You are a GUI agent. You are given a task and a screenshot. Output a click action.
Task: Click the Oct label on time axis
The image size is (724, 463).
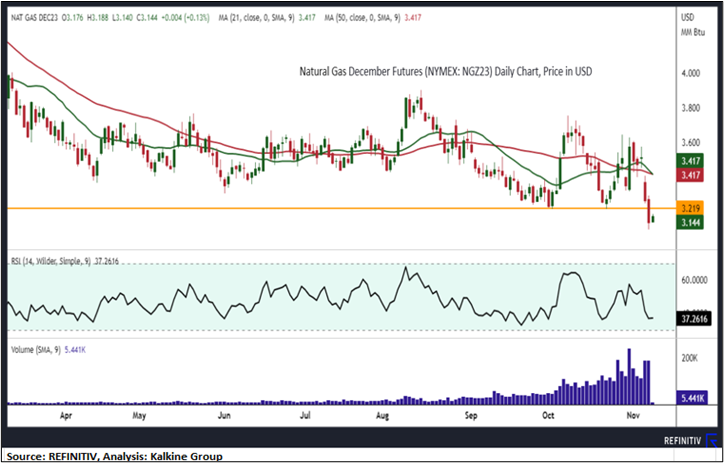[x=548, y=415]
